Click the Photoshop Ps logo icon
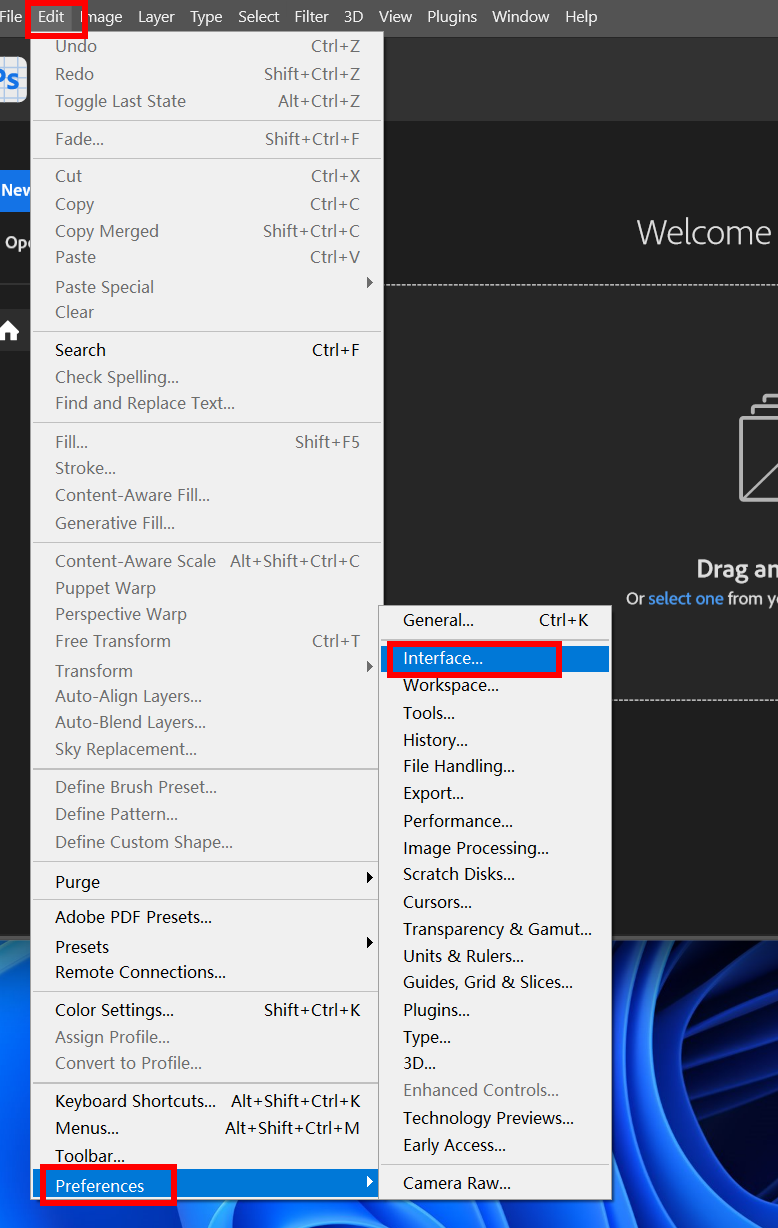The image size is (778, 1228). point(12,79)
